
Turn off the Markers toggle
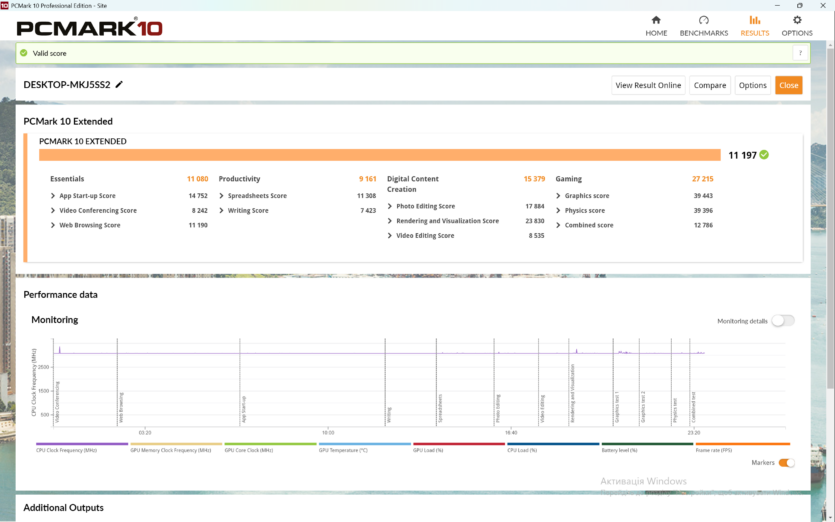[x=786, y=462]
